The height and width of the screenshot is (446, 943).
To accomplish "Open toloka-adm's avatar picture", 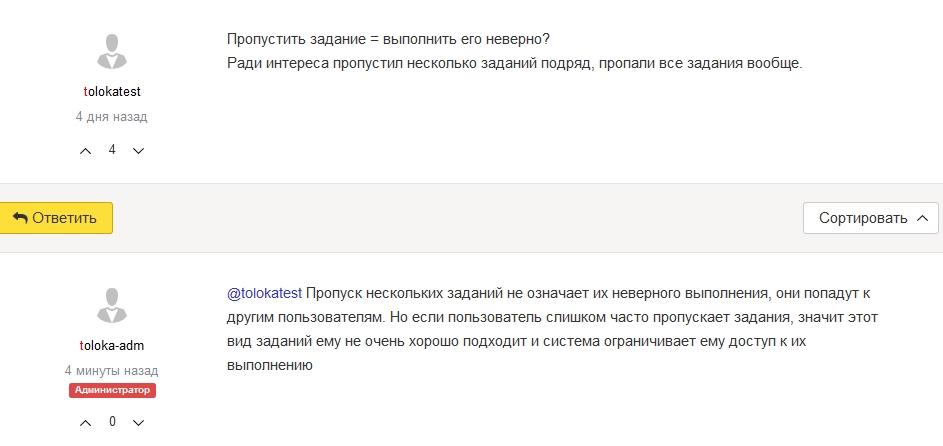I will click(112, 305).
